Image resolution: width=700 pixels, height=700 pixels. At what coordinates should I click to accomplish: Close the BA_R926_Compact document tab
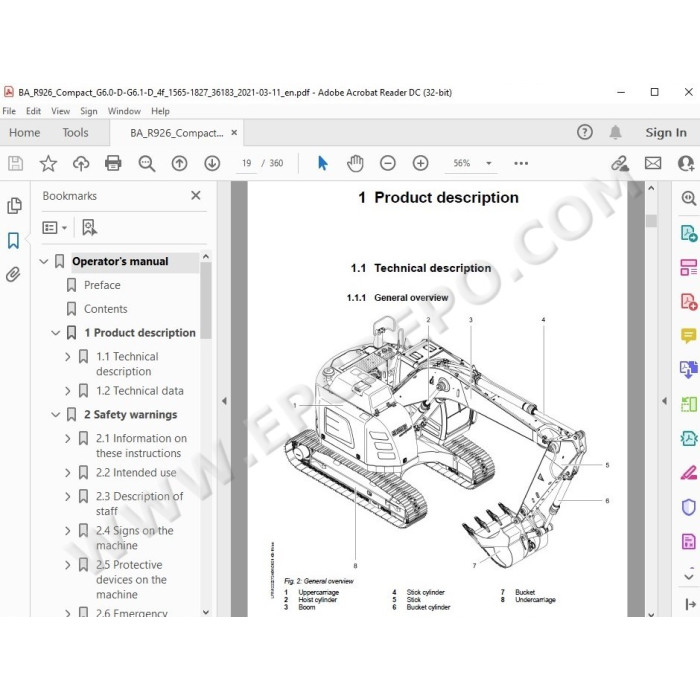coord(234,133)
